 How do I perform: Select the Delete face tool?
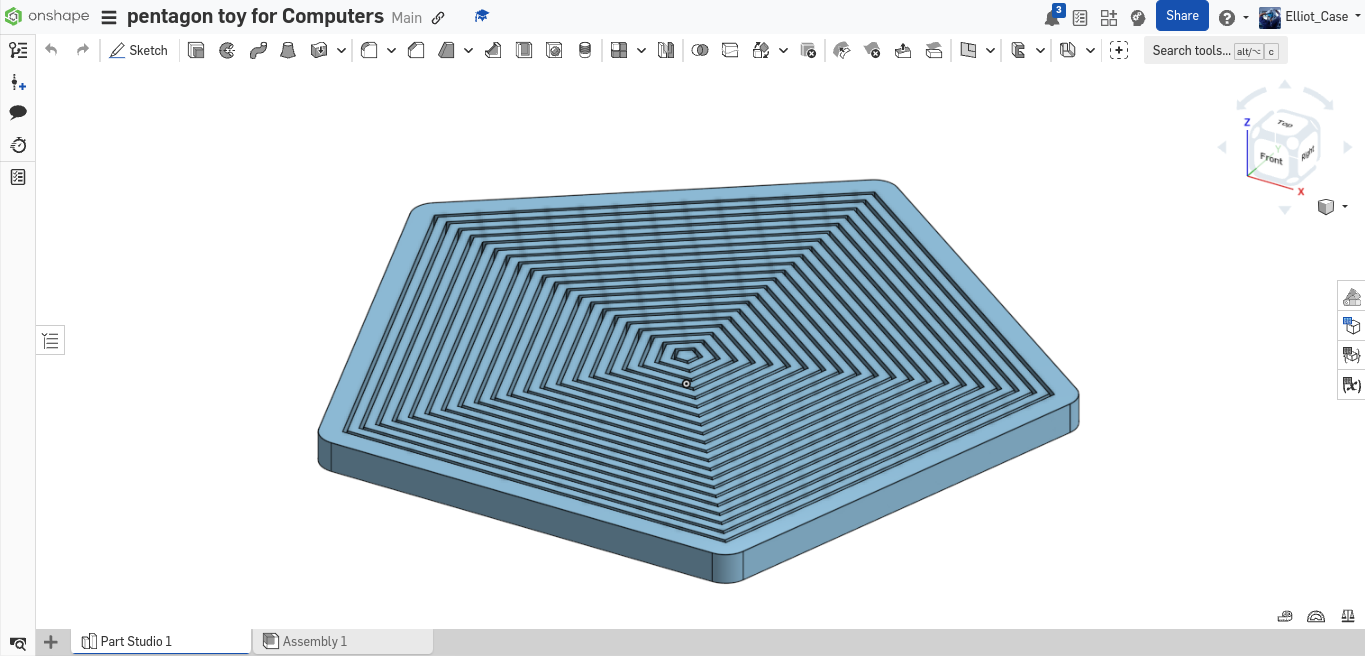point(872,50)
